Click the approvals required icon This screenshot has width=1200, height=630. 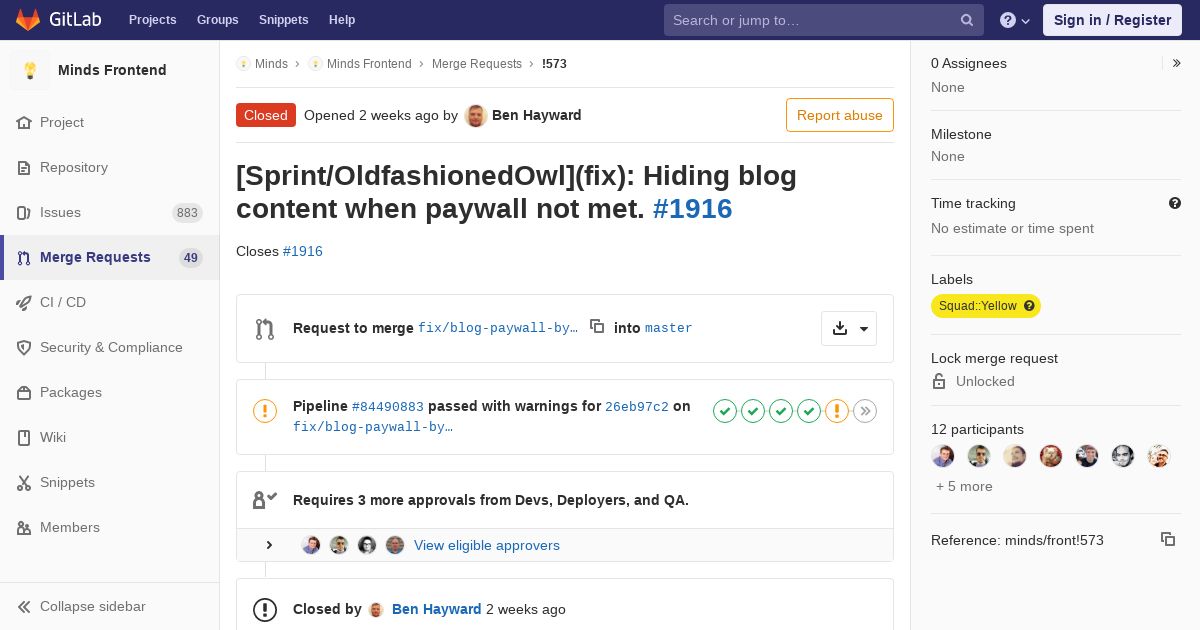[265, 500]
